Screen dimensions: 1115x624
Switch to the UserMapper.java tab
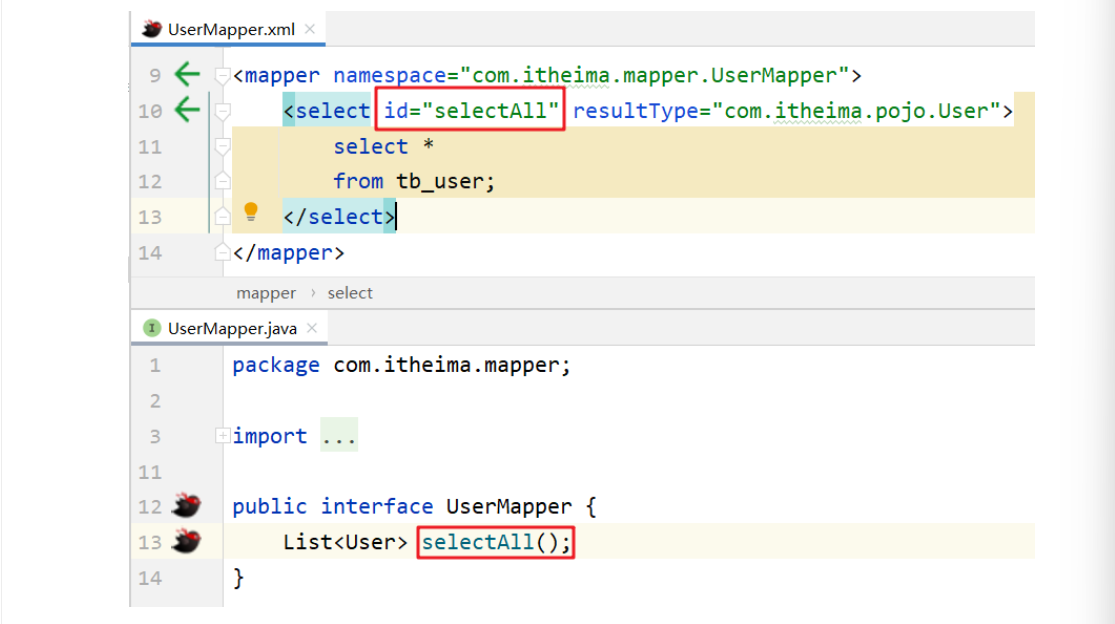pyautogui.click(x=229, y=328)
